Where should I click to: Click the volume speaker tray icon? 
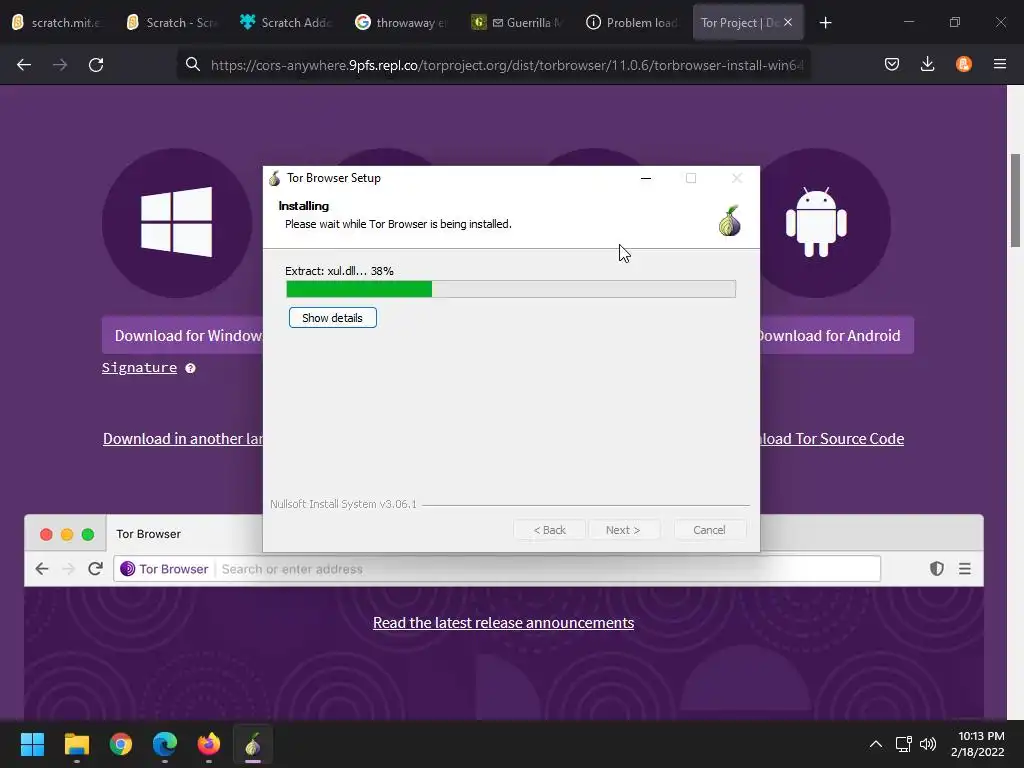pyautogui.click(x=927, y=744)
